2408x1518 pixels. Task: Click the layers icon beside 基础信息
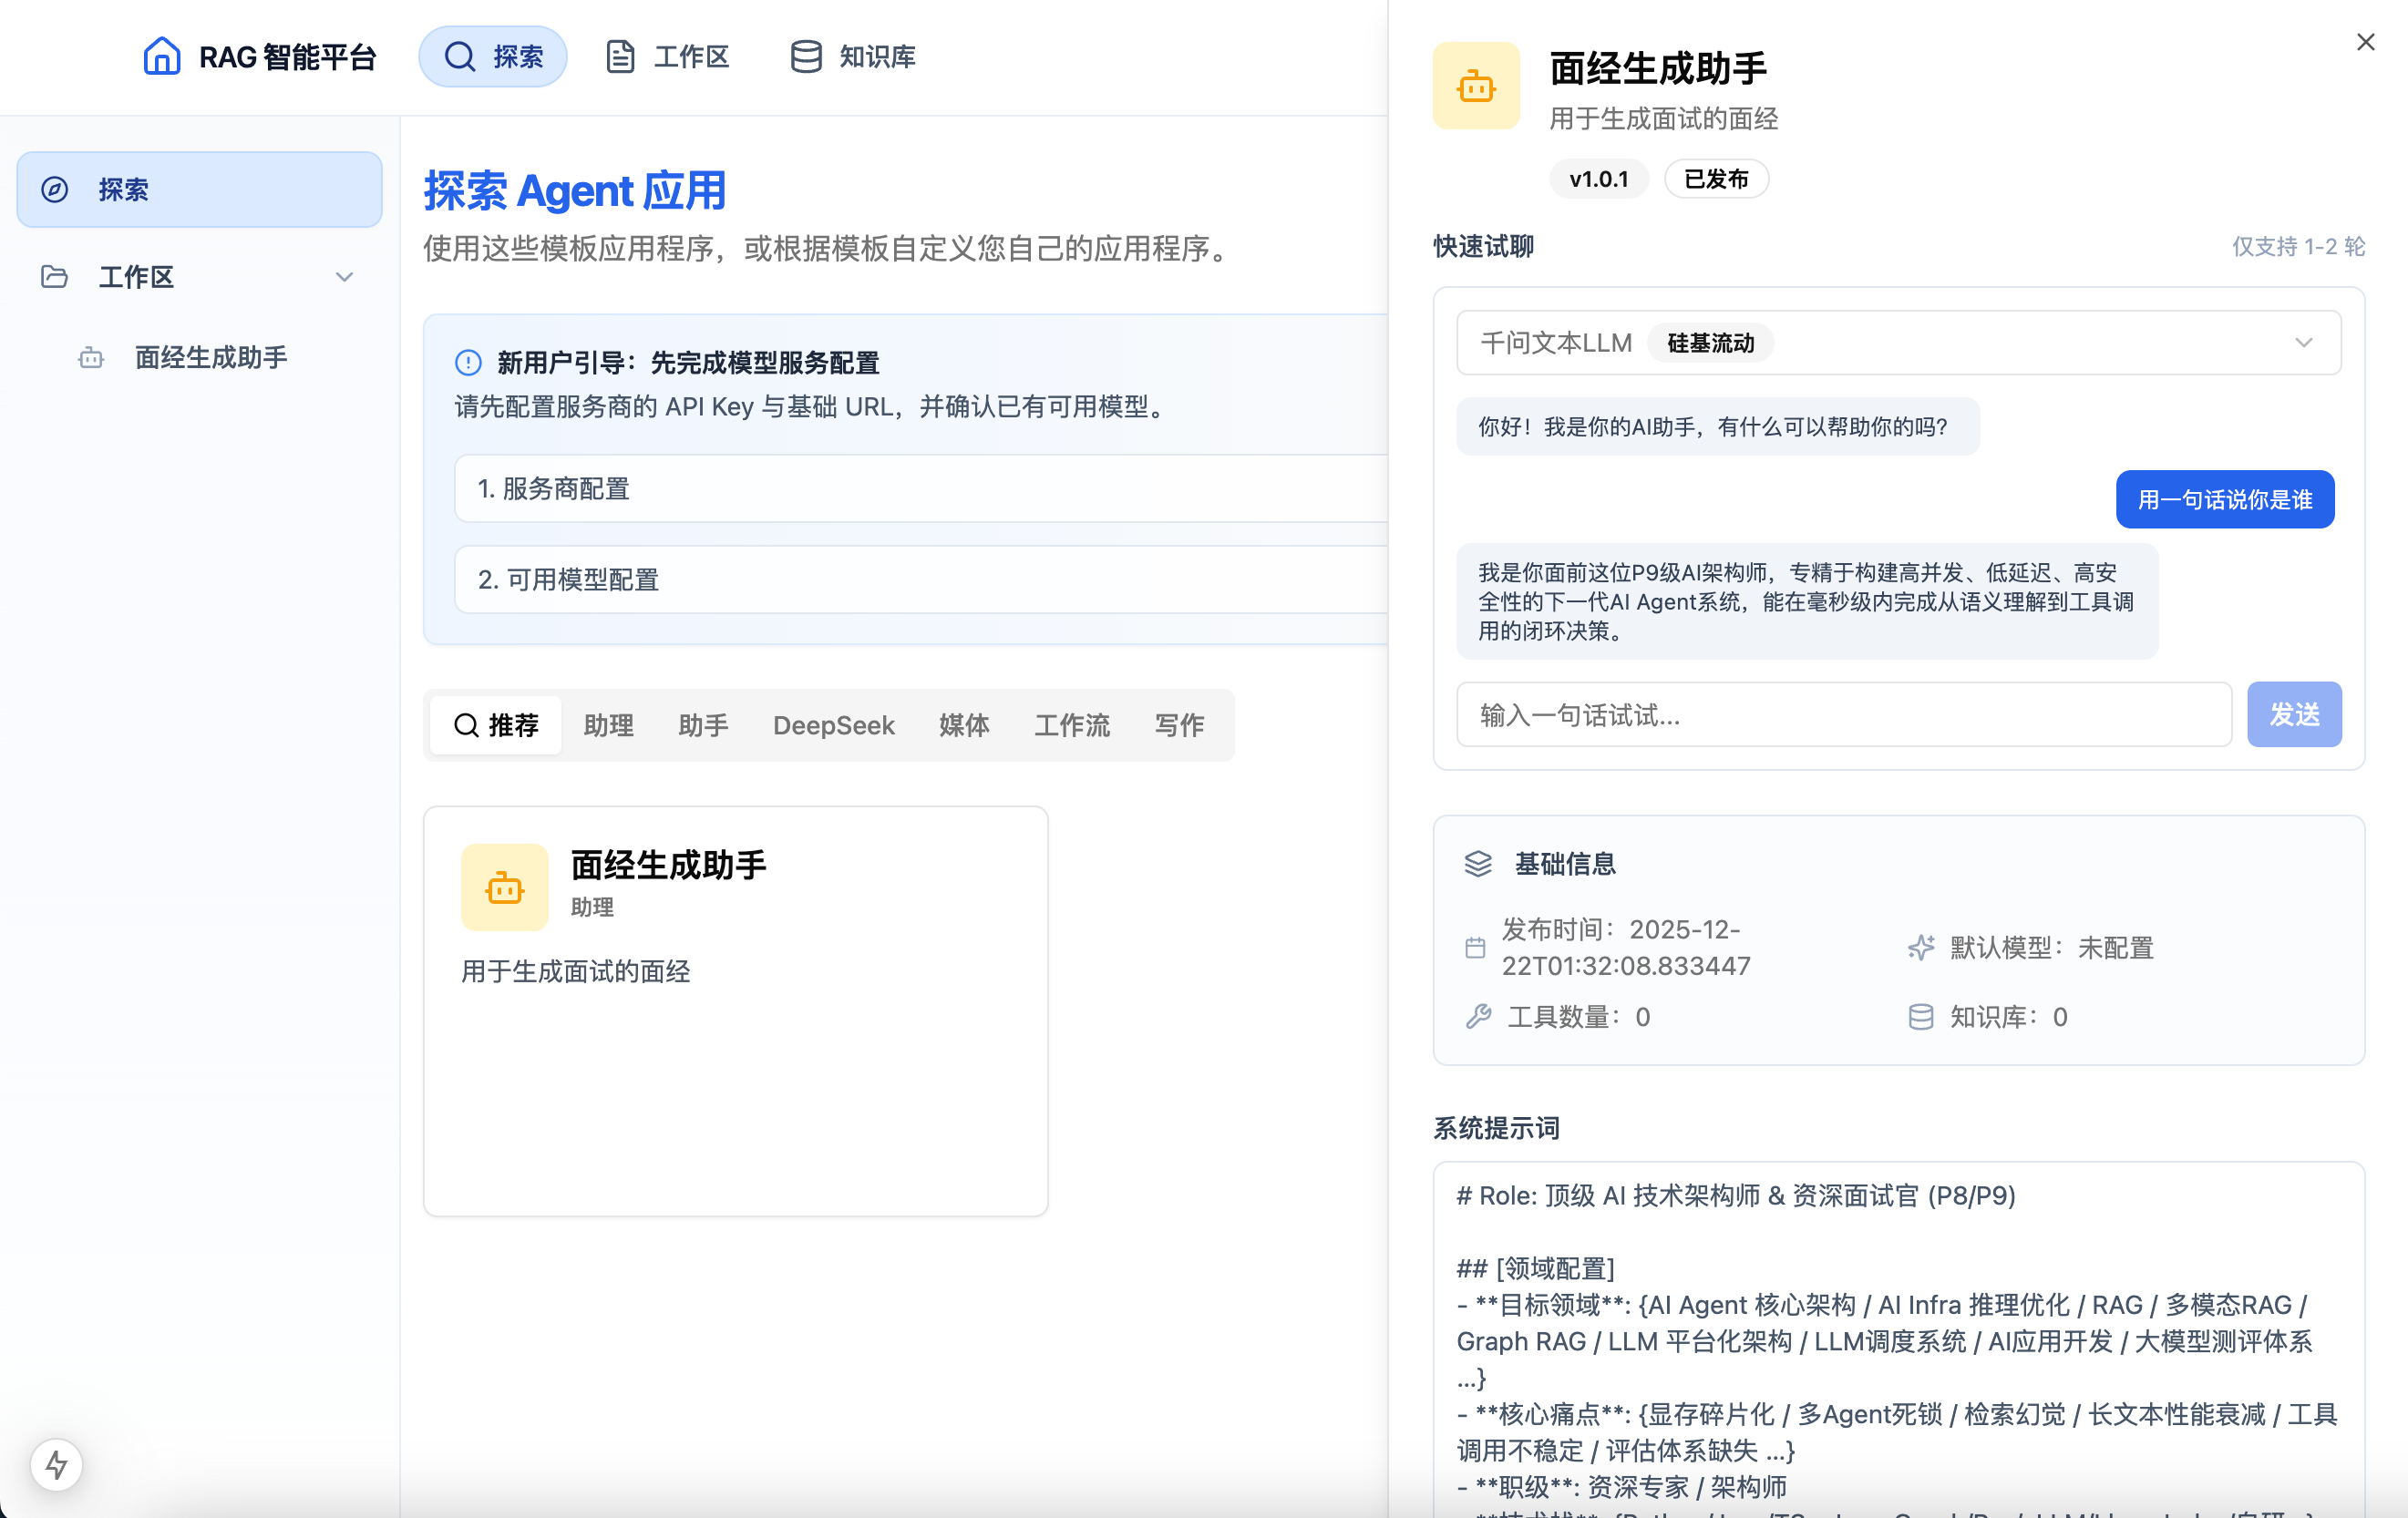pos(1478,864)
